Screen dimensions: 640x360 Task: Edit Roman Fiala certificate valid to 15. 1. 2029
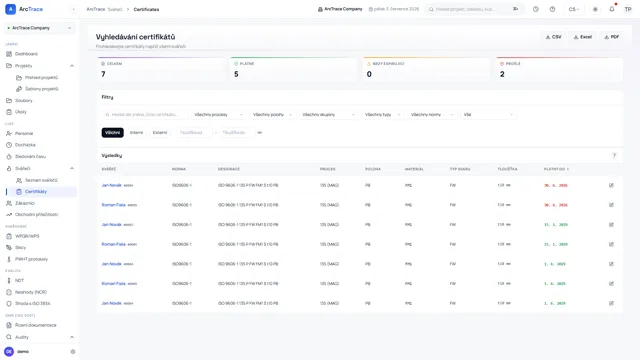(611, 244)
